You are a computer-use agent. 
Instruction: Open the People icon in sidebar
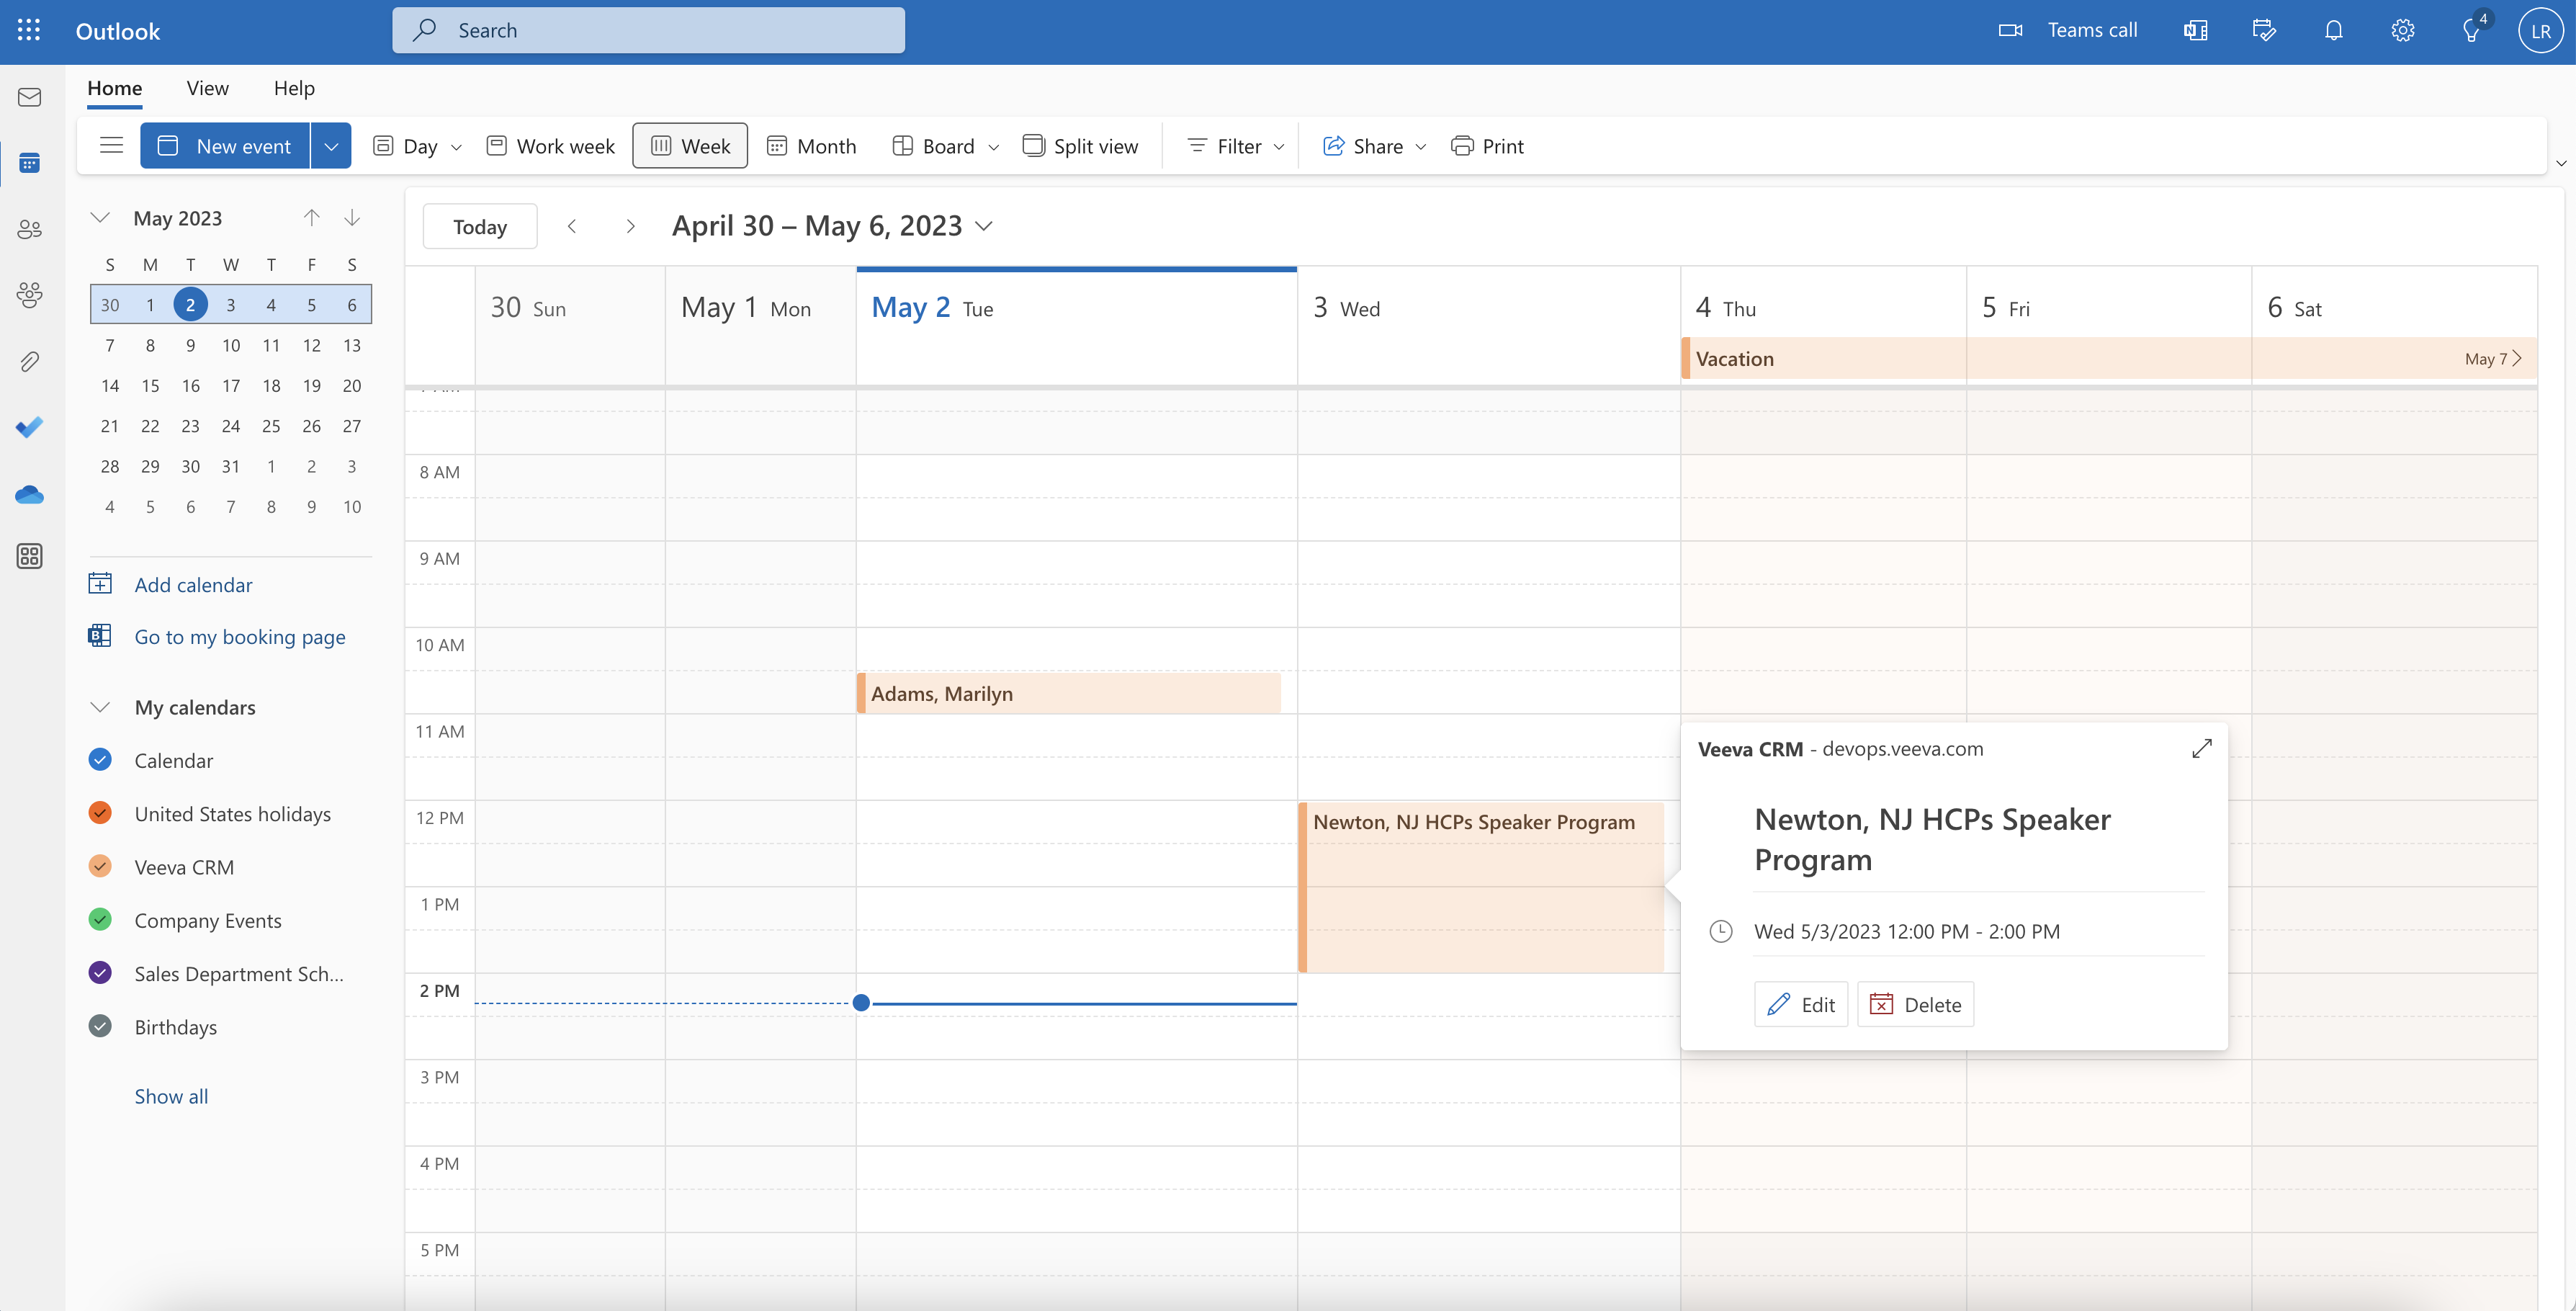point(29,229)
